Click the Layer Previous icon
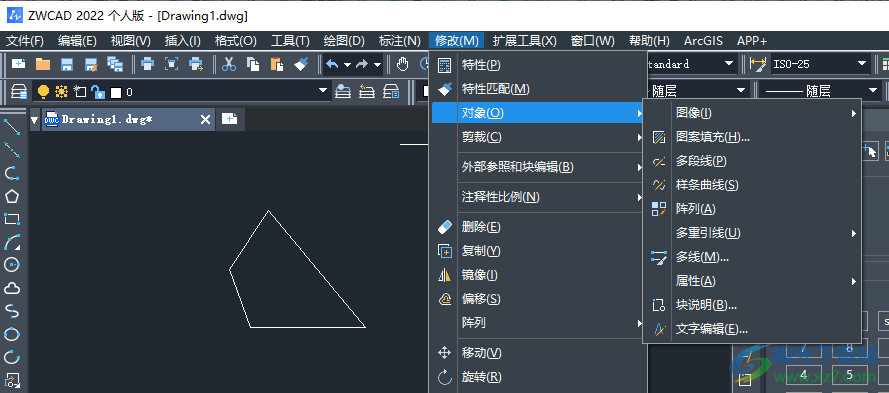Viewport: 889px width, 393px height. click(x=367, y=91)
